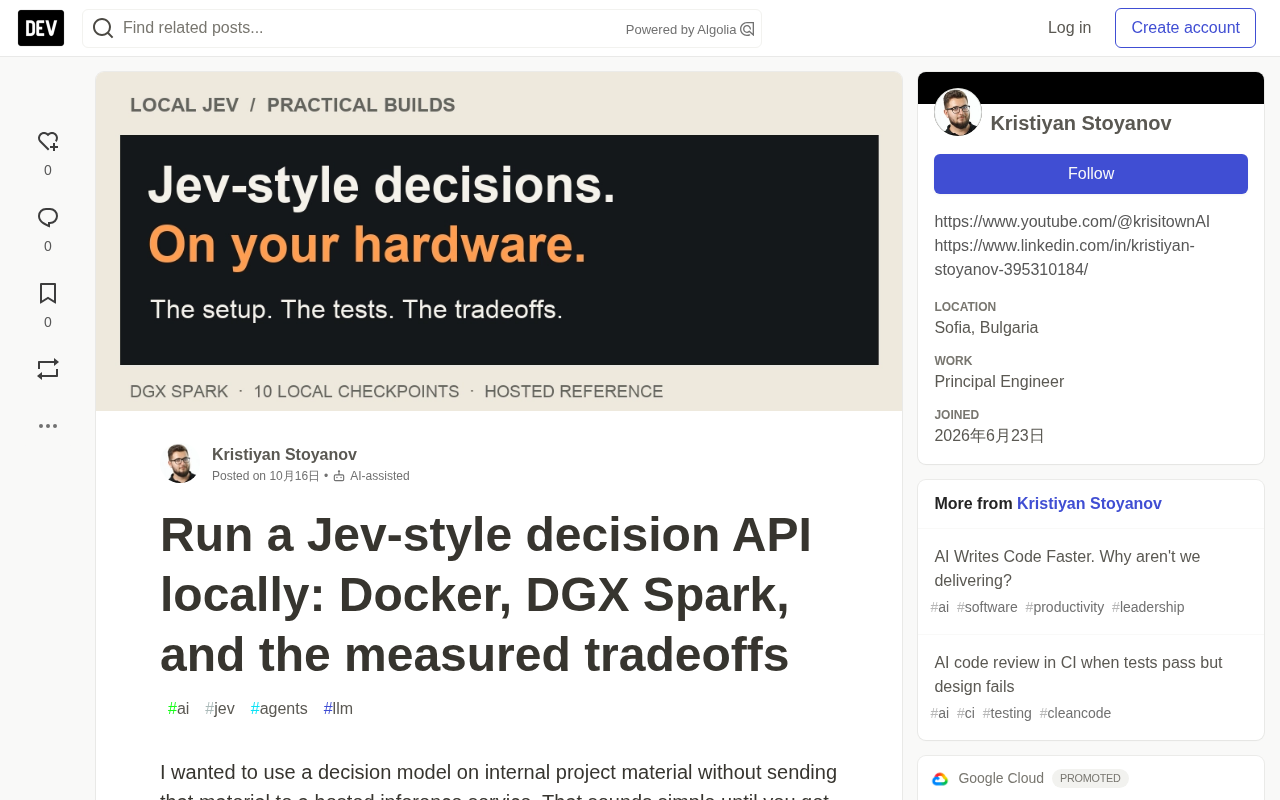Viewport: 1280px width, 800px height.
Task: Open the #agents tag
Action: [279, 708]
